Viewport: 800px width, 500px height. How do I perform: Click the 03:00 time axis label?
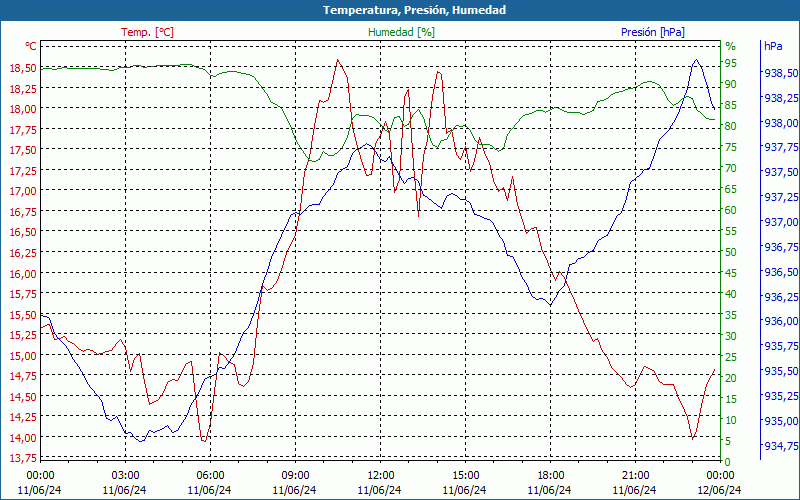tap(125, 477)
